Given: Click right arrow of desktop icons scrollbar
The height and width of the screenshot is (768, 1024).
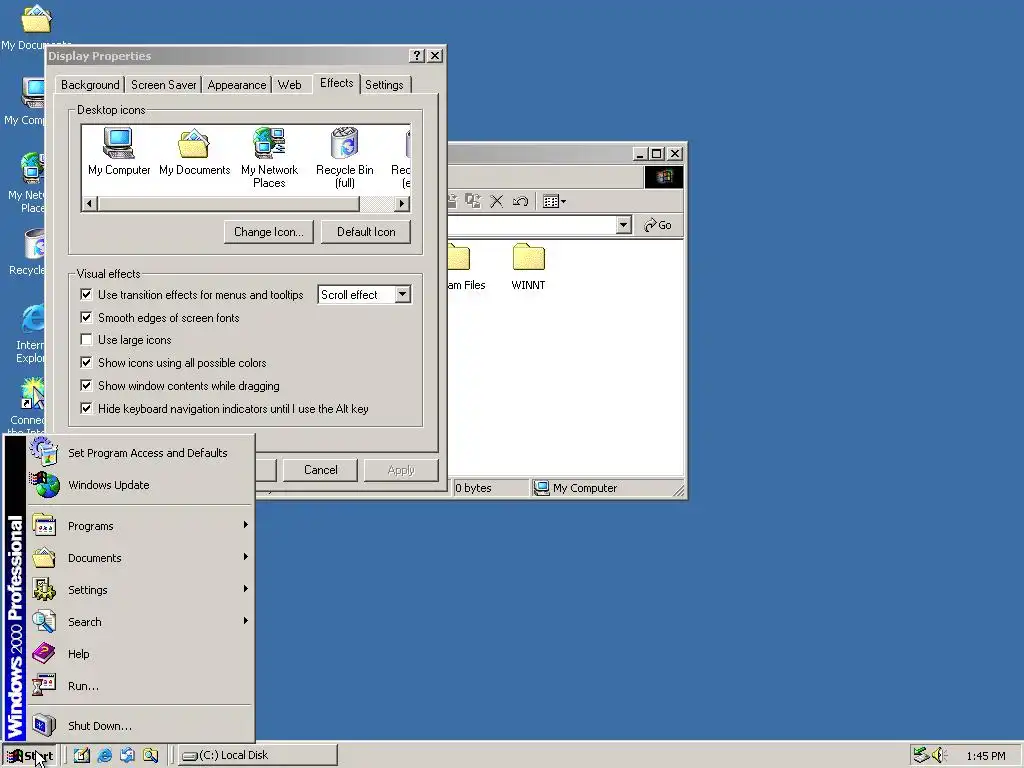Looking at the screenshot, I should (x=402, y=204).
